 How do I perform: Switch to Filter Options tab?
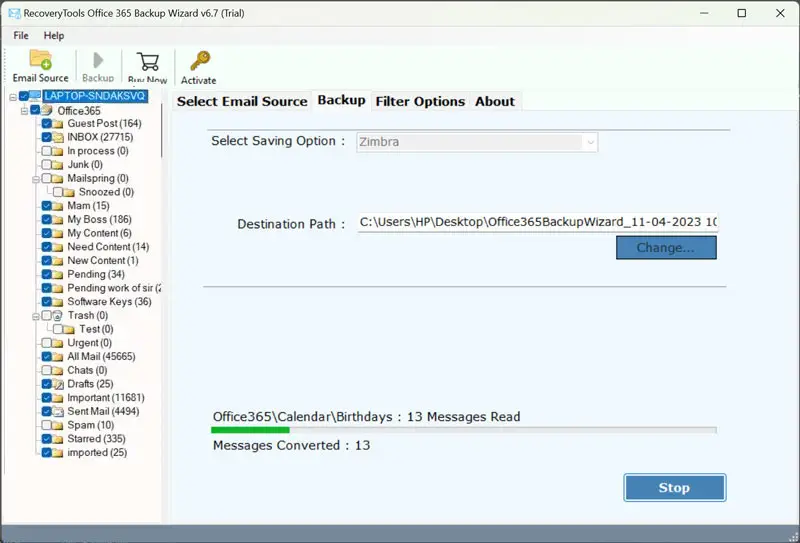pyautogui.click(x=420, y=101)
